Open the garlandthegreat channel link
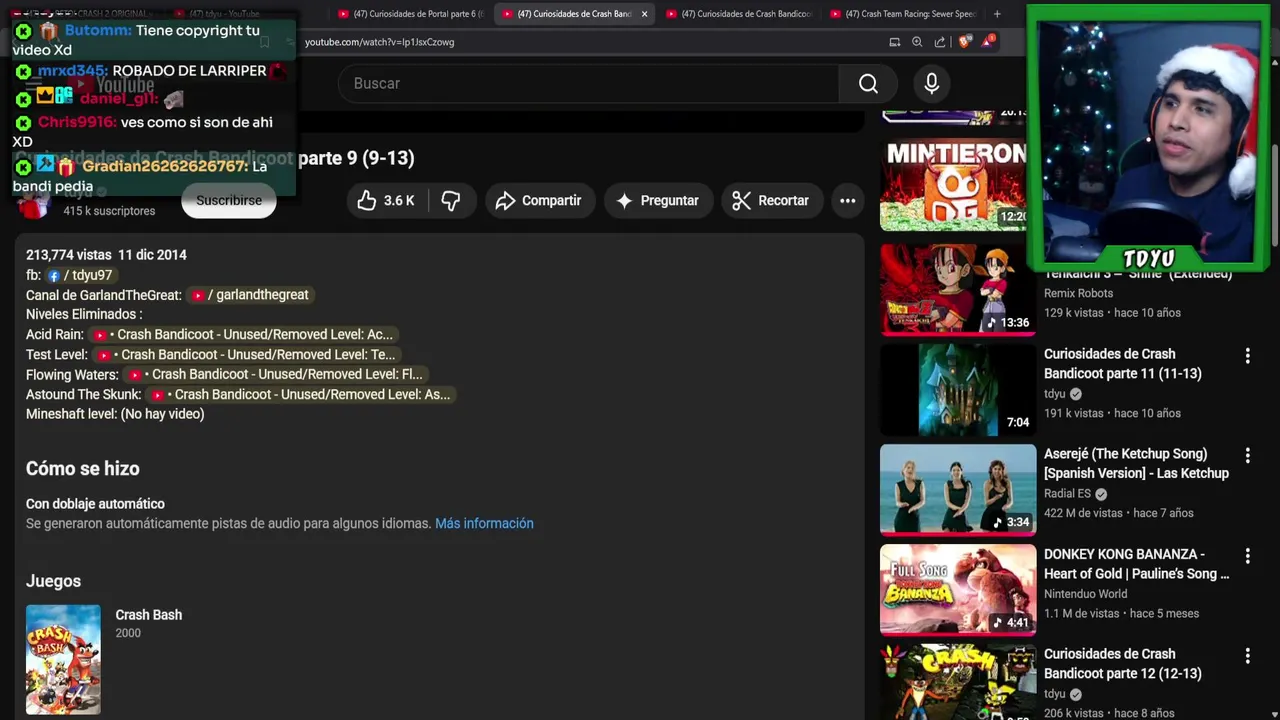The width and height of the screenshot is (1280, 720). coord(250,295)
